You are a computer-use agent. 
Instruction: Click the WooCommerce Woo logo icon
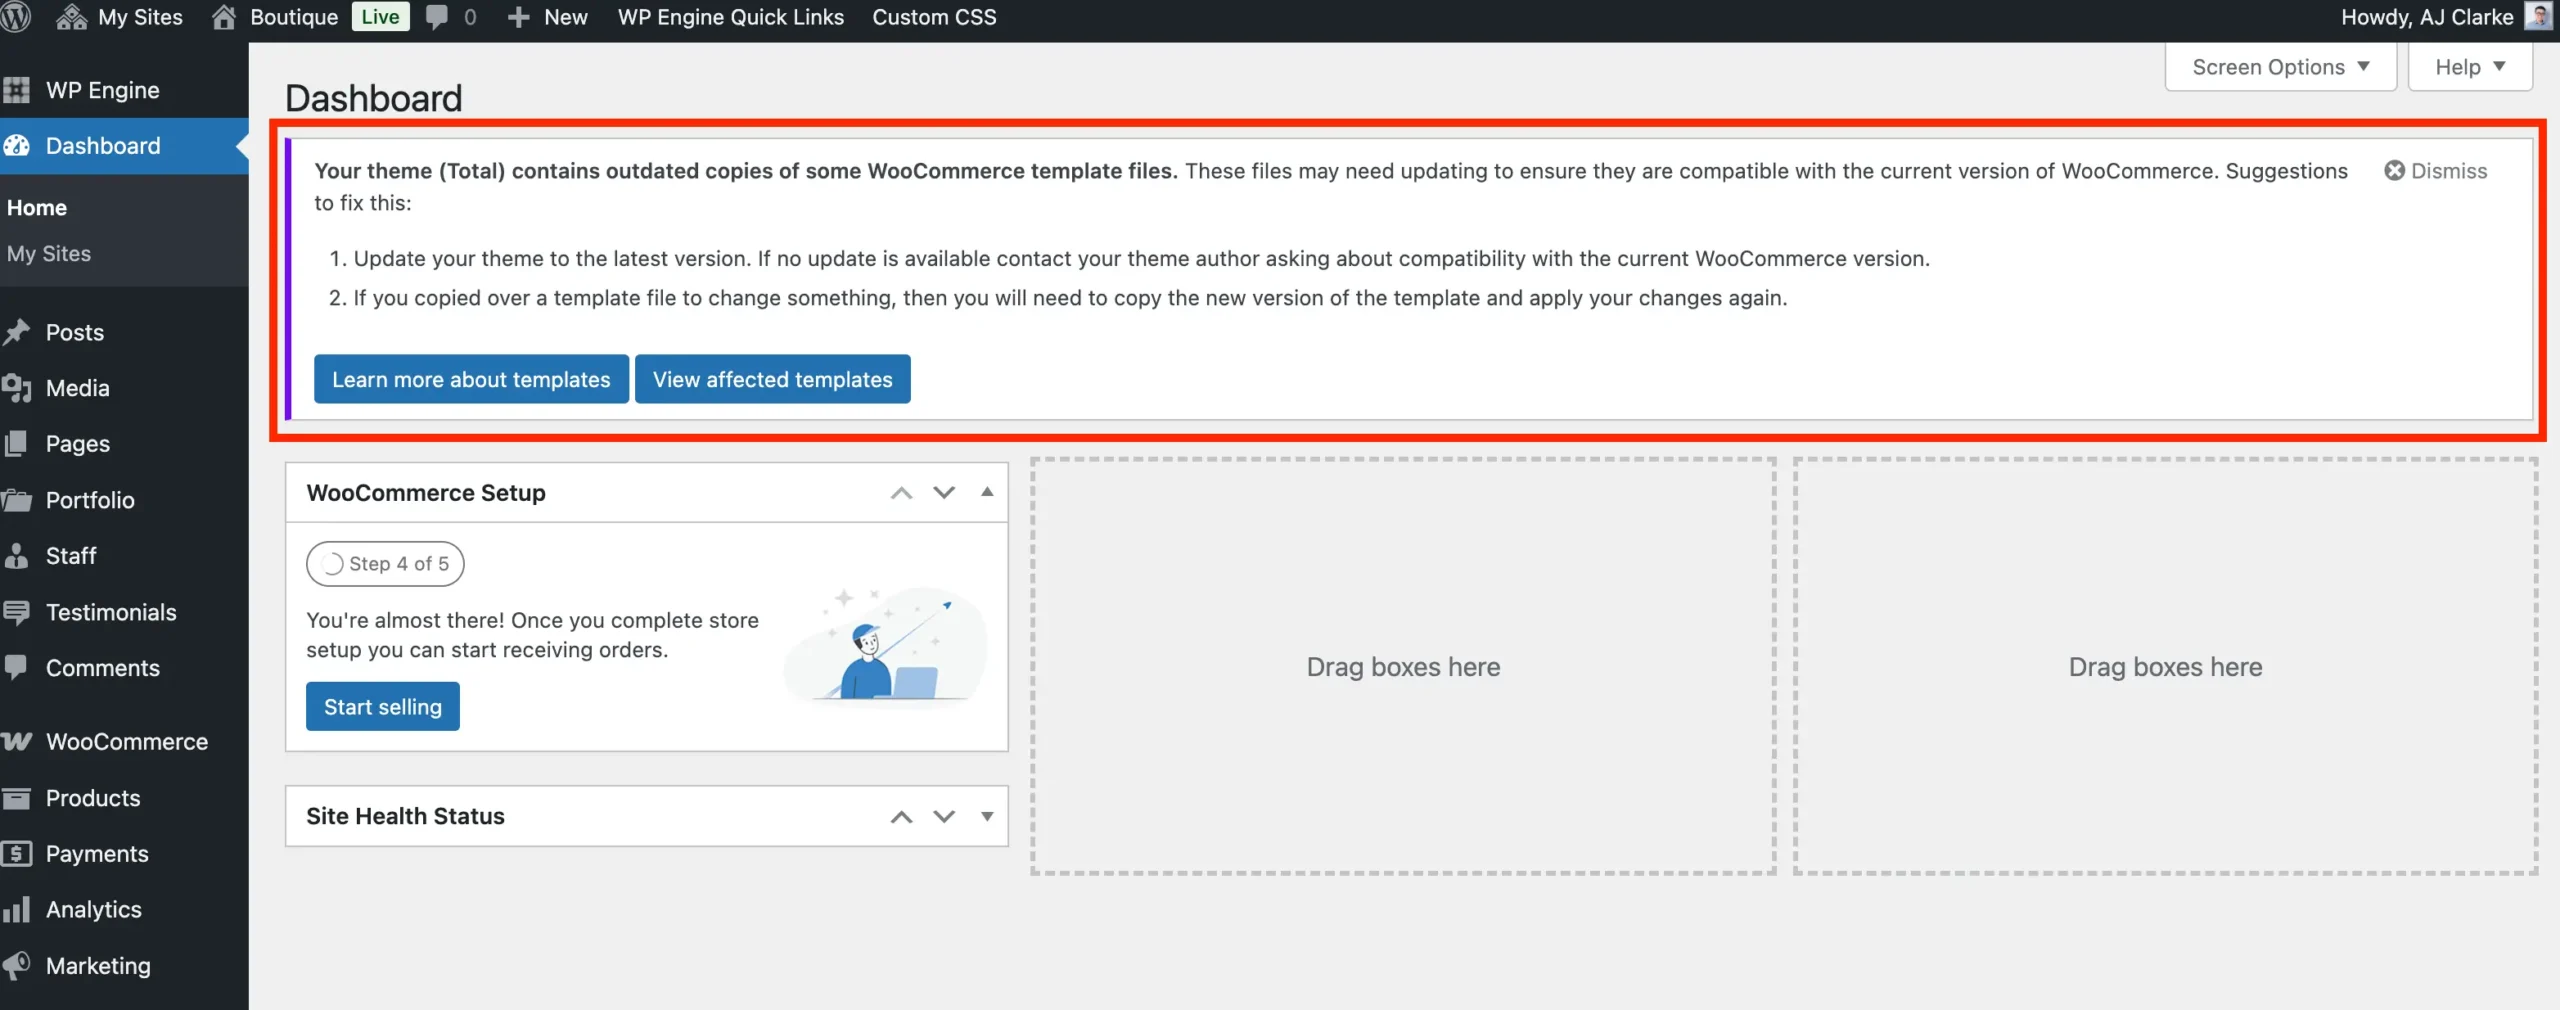coord(16,741)
